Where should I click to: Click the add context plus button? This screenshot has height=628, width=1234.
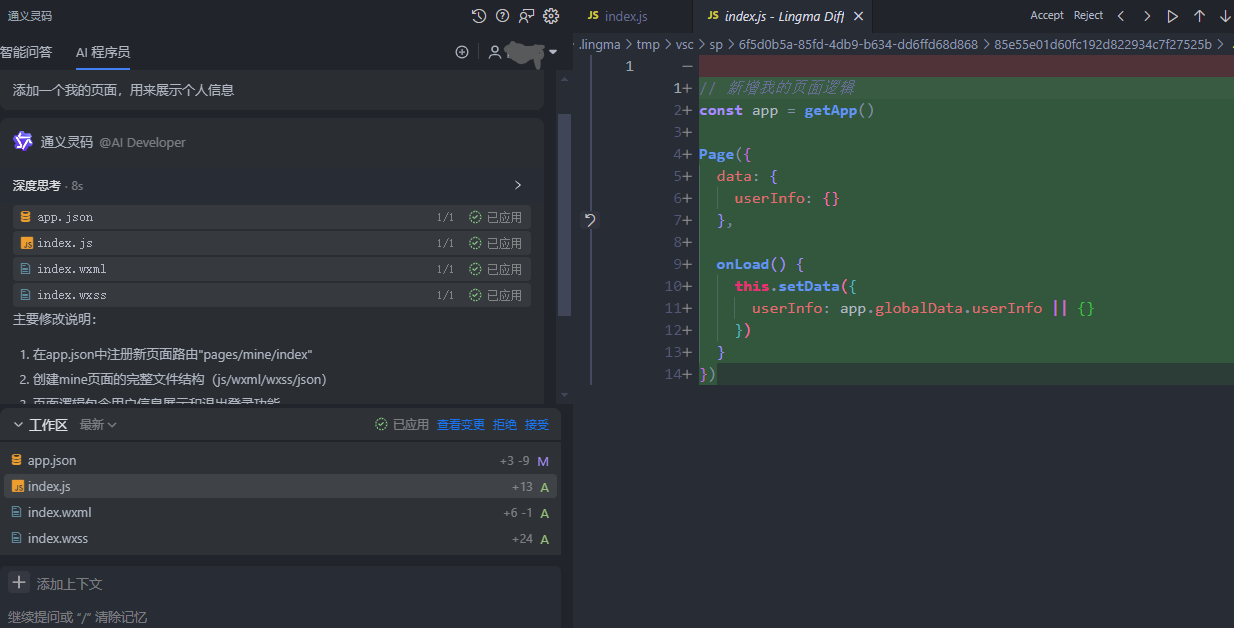(19, 583)
